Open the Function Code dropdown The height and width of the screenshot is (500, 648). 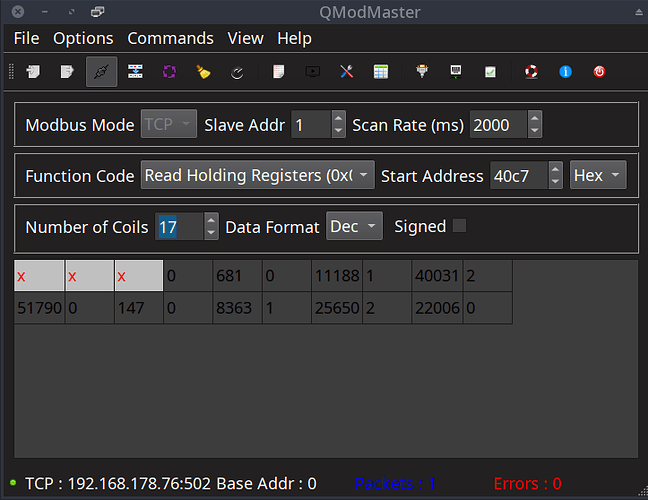click(x=257, y=175)
